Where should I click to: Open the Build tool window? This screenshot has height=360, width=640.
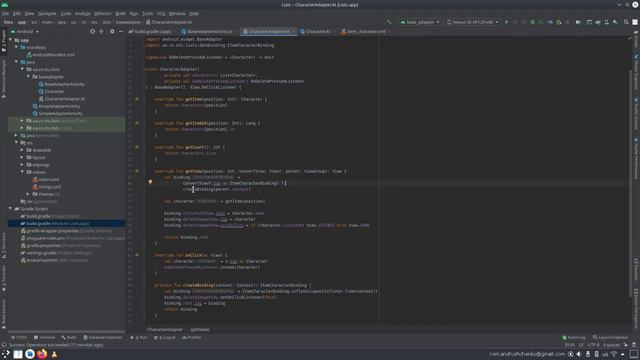coord(69,338)
